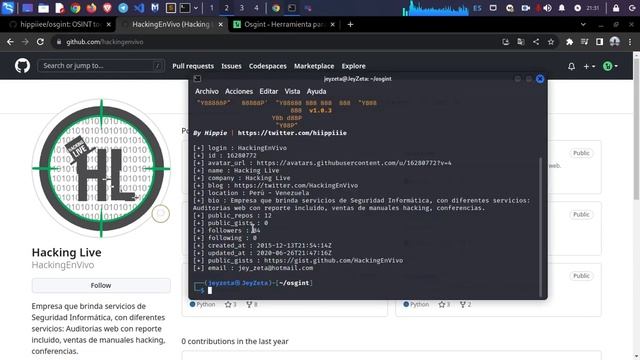The width and height of the screenshot is (640, 360).
Task: Expand the terminal launcher dropdown arrow
Action: pyautogui.click(x=196, y=8)
